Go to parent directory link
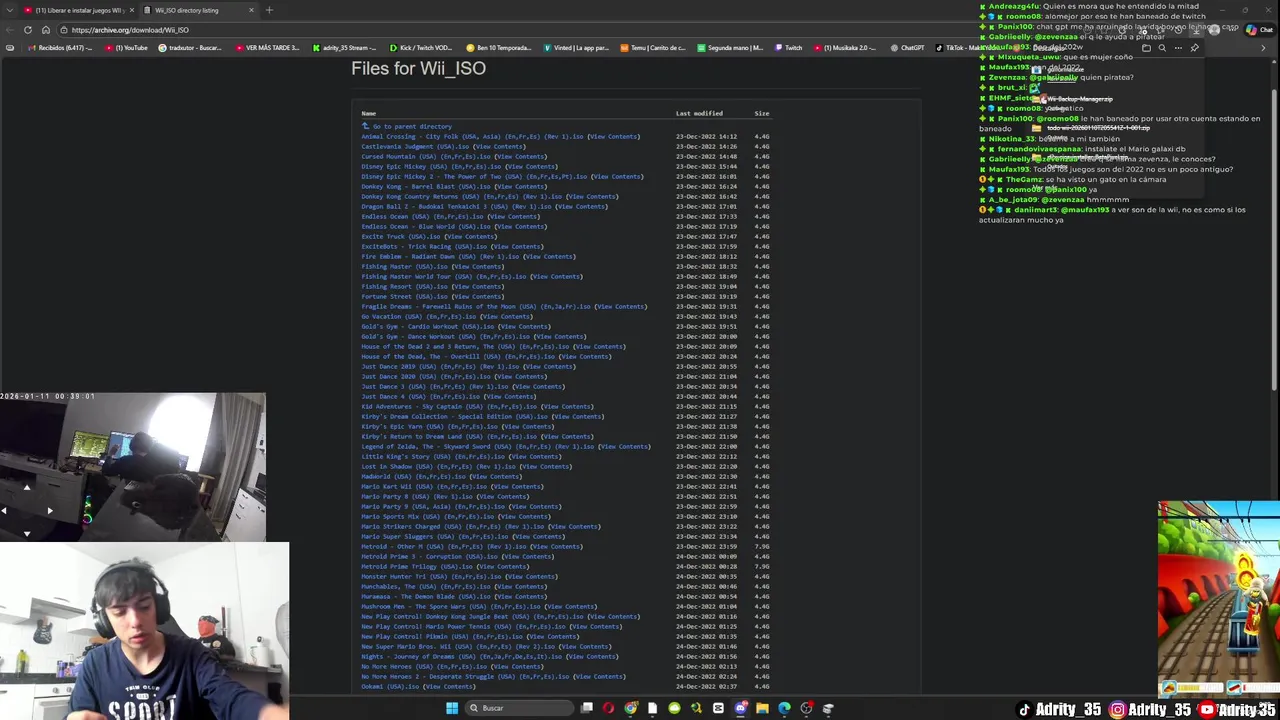 coord(412,127)
